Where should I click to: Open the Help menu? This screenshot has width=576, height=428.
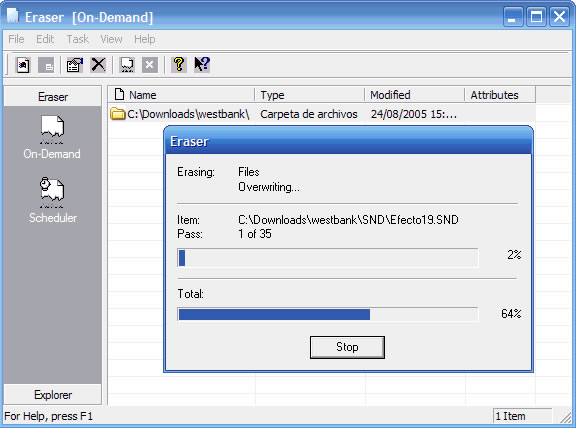click(x=144, y=39)
